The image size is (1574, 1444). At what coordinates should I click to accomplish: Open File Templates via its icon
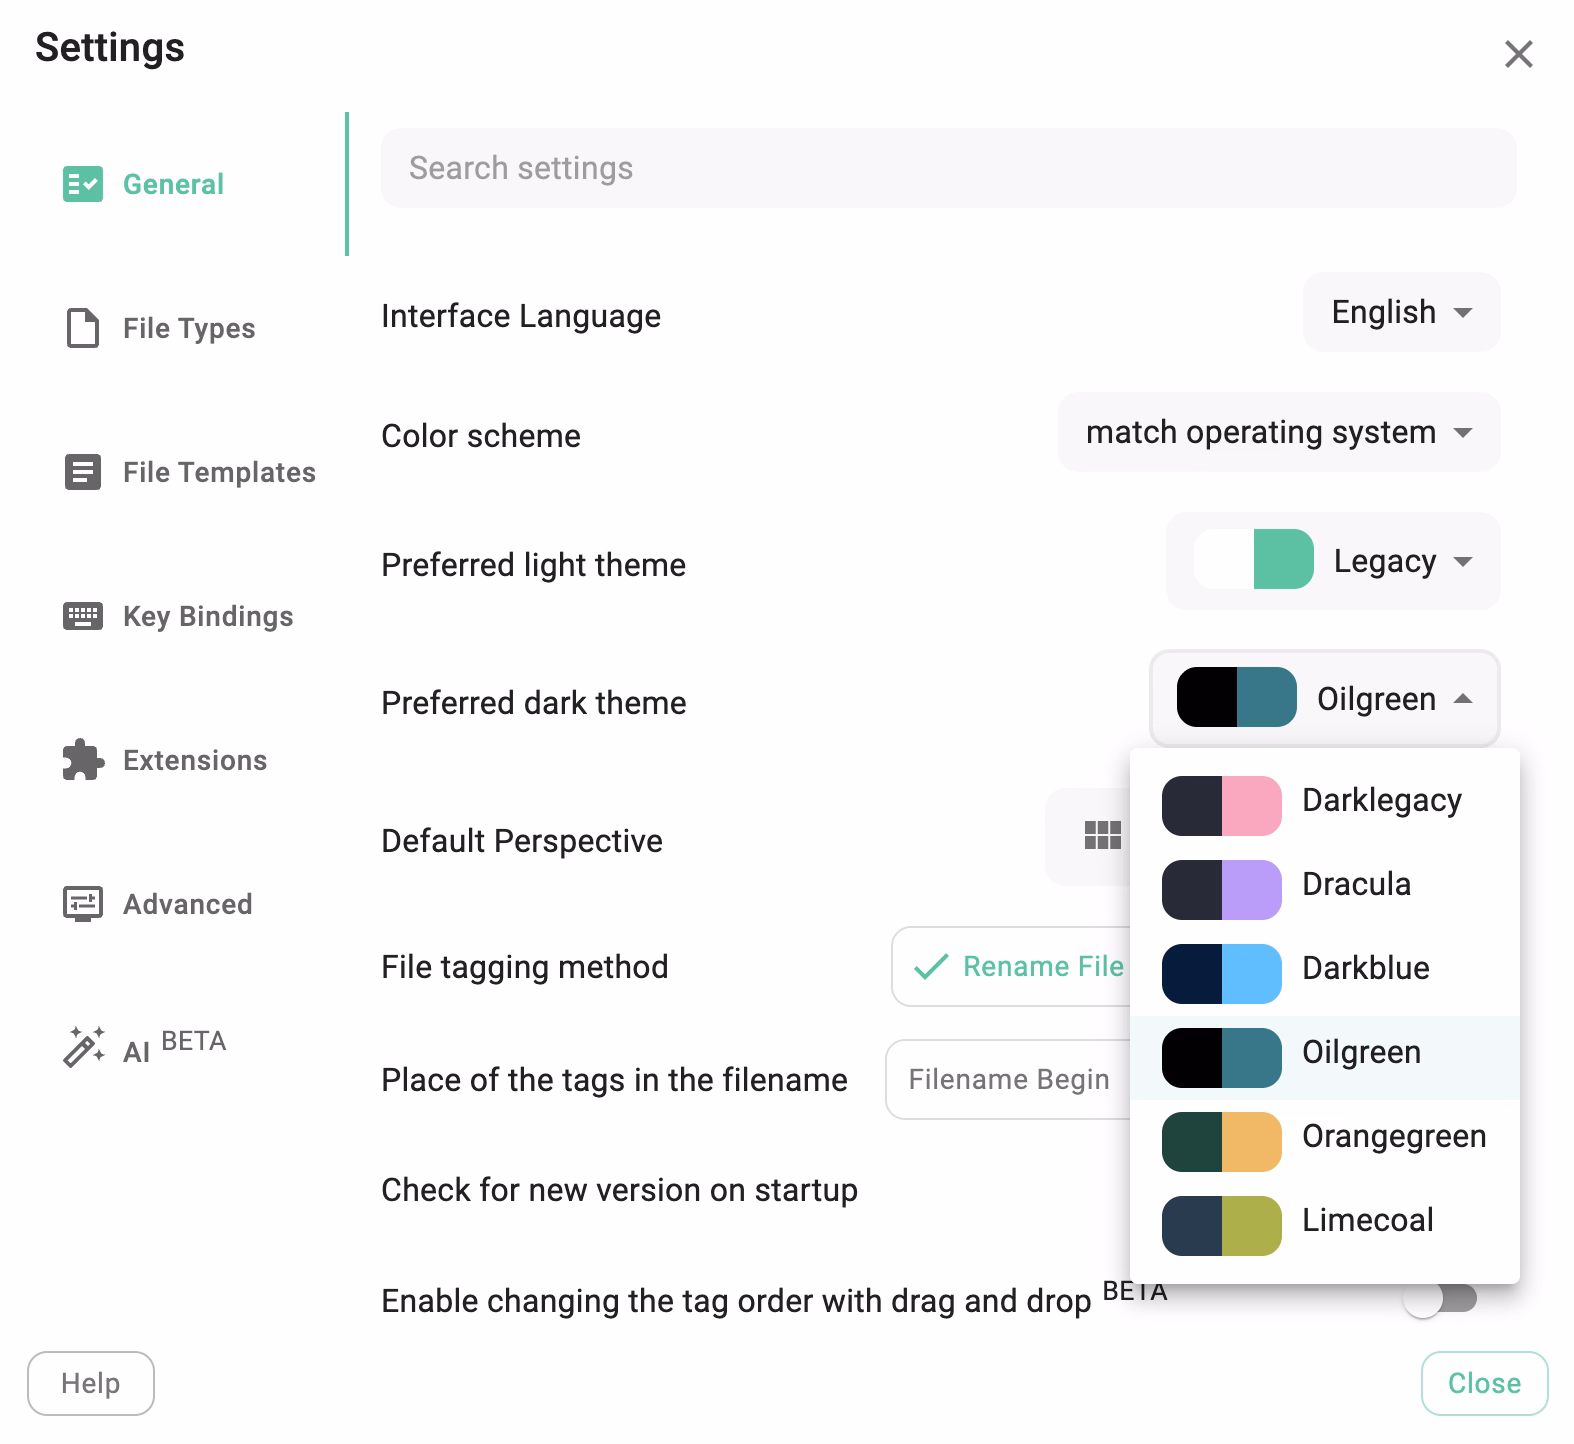(x=84, y=471)
